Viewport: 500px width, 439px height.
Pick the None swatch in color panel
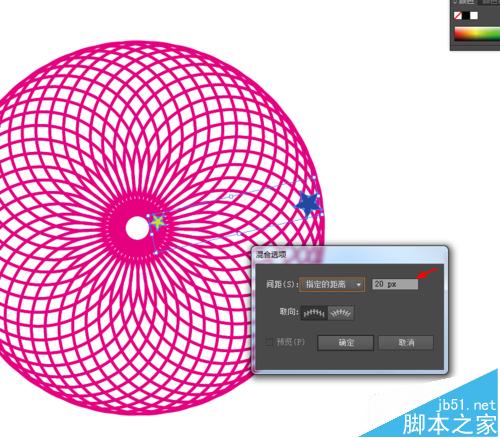[x=458, y=15]
